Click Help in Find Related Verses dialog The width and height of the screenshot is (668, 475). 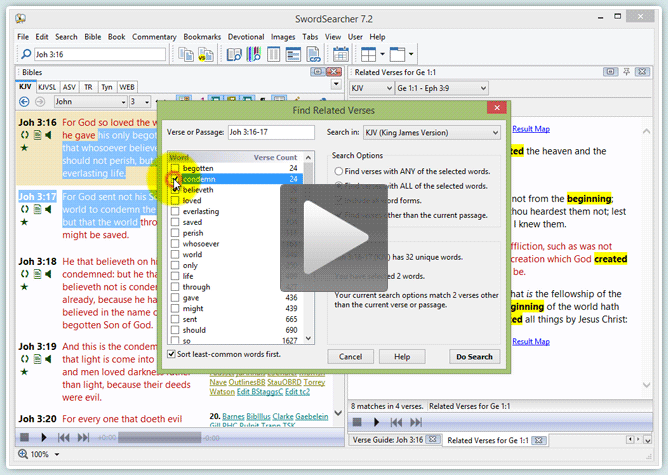402,357
